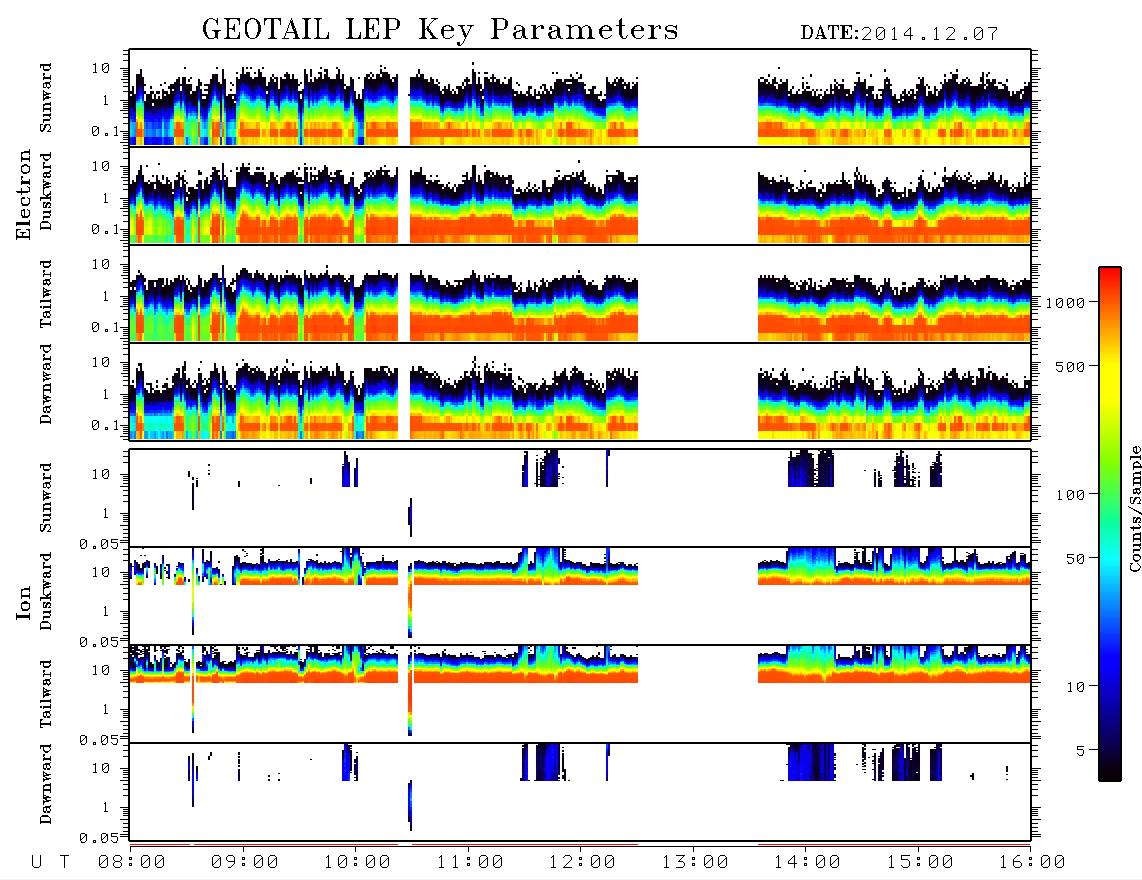The image size is (1142, 880).
Task: Click the '100' colorbar tick label
Action: [x=1070, y=495]
